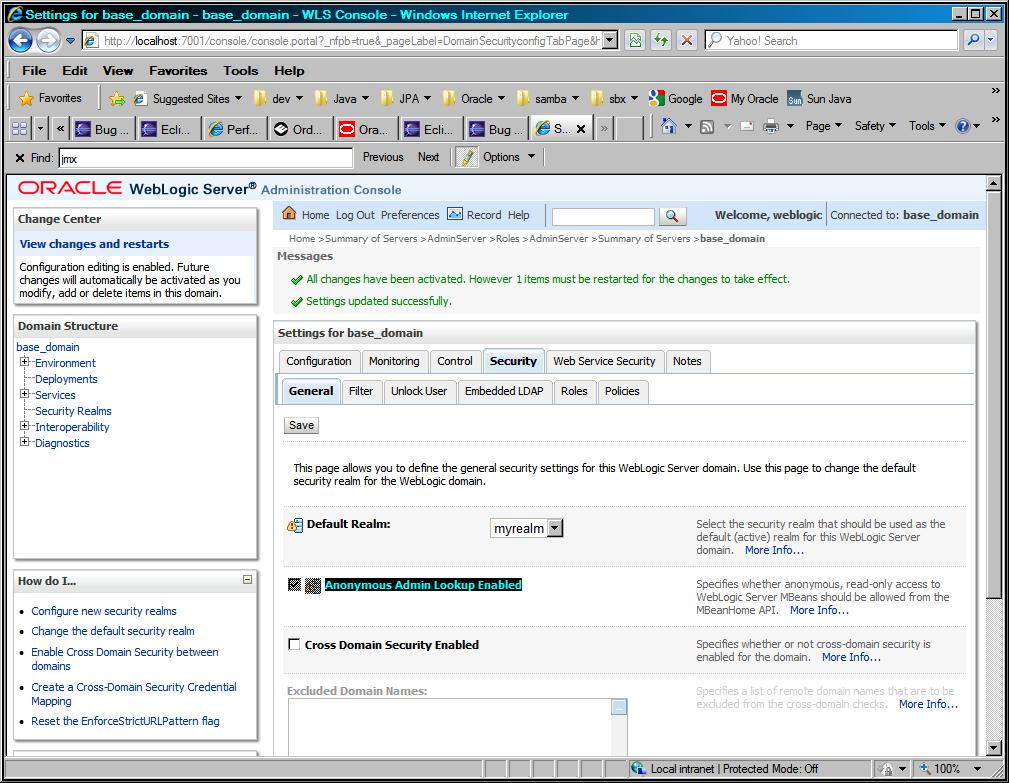Image resolution: width=1009 pixels, height=783 pixels.
Task: Expand the Interoperability tree node
Action: (x=24, y=425)
